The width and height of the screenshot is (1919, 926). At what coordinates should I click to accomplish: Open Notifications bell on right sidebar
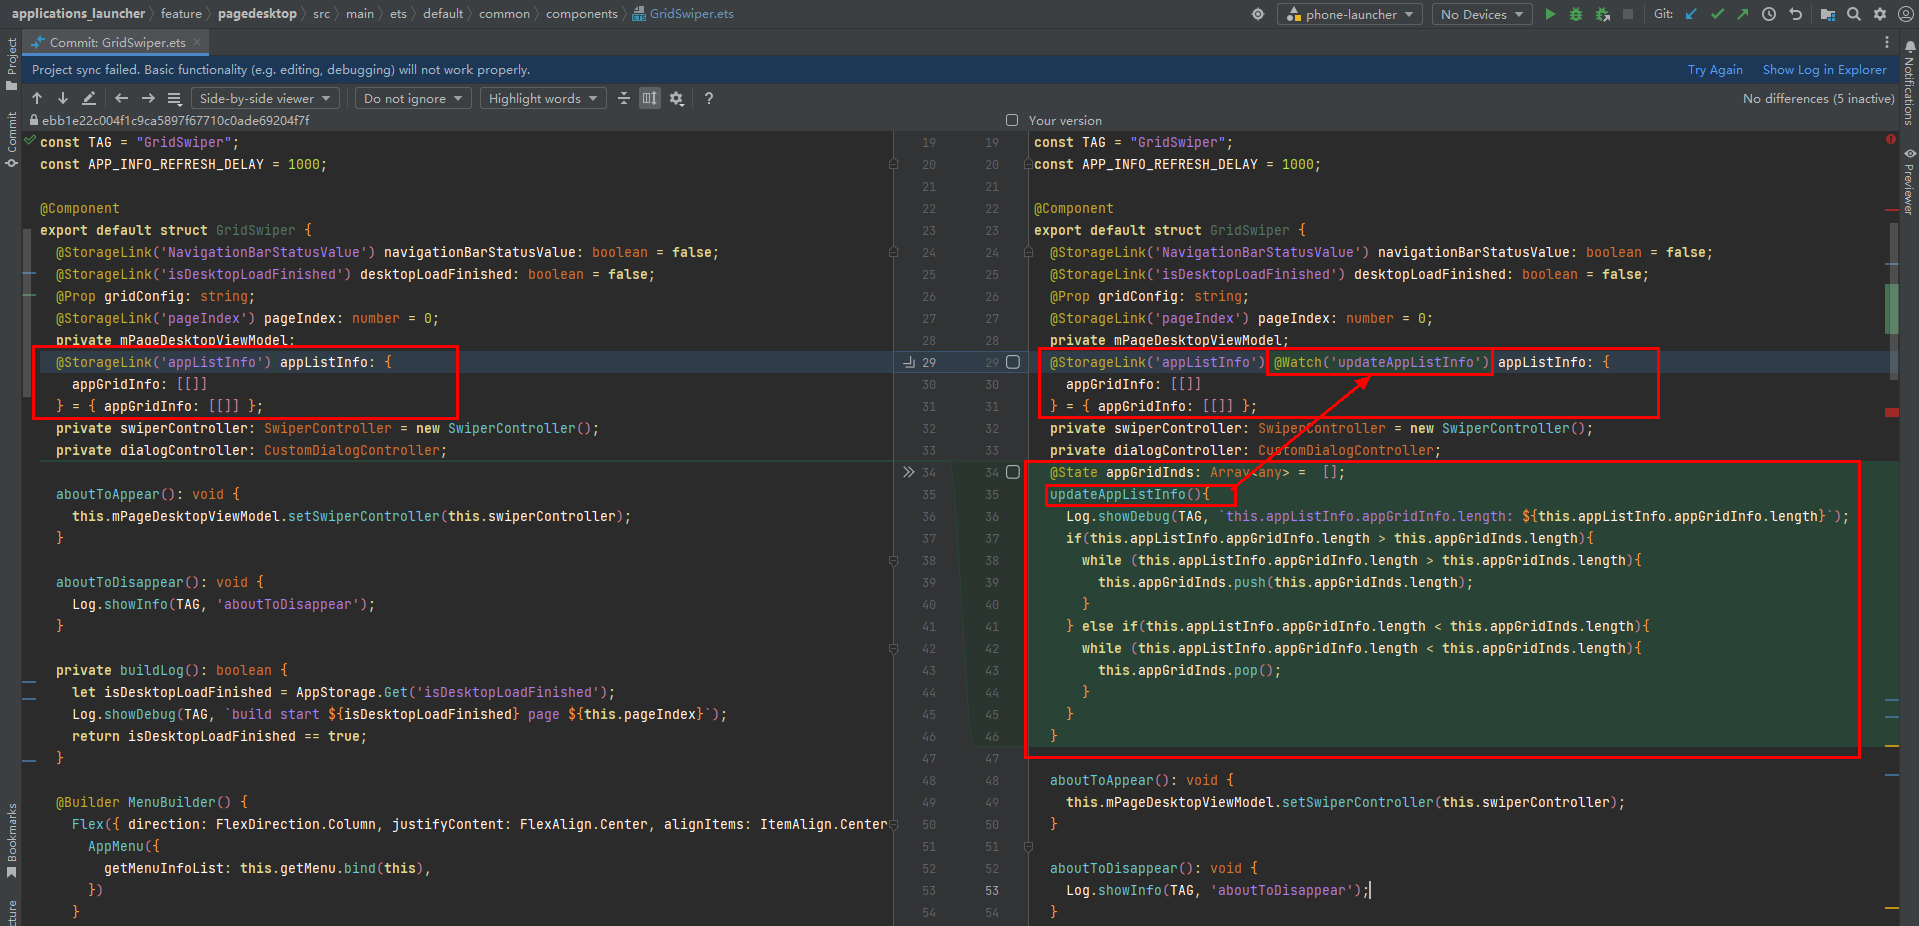click(x=1909, y=46)
